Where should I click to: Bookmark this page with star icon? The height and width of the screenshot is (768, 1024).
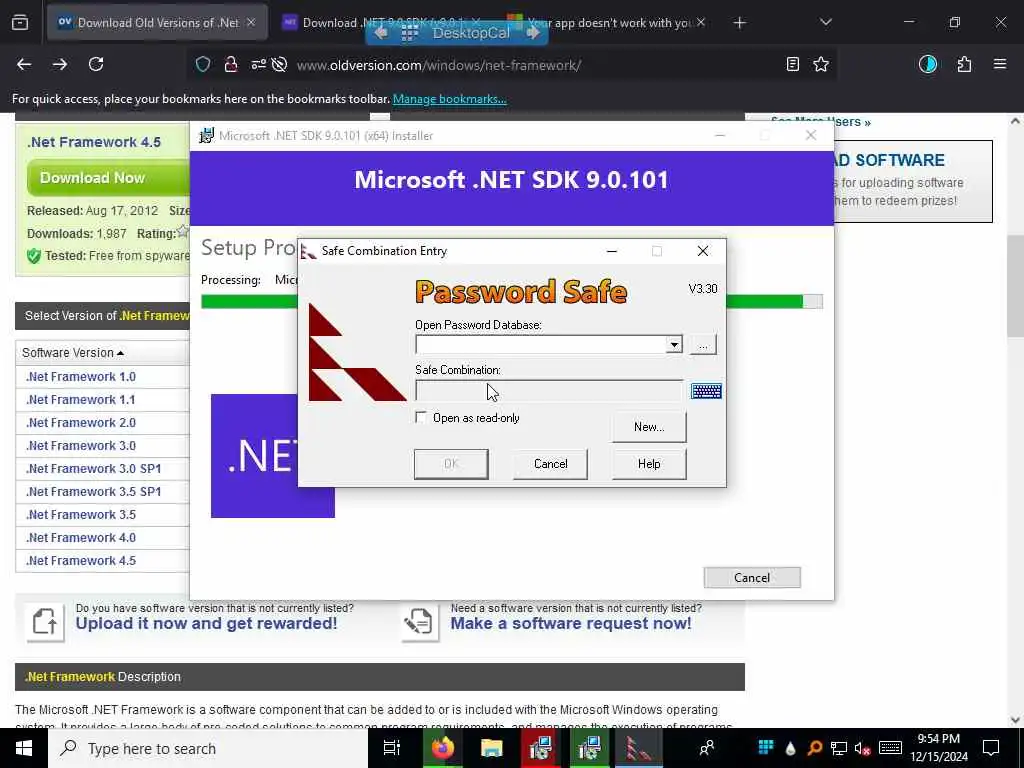click(x=821, y=64)
